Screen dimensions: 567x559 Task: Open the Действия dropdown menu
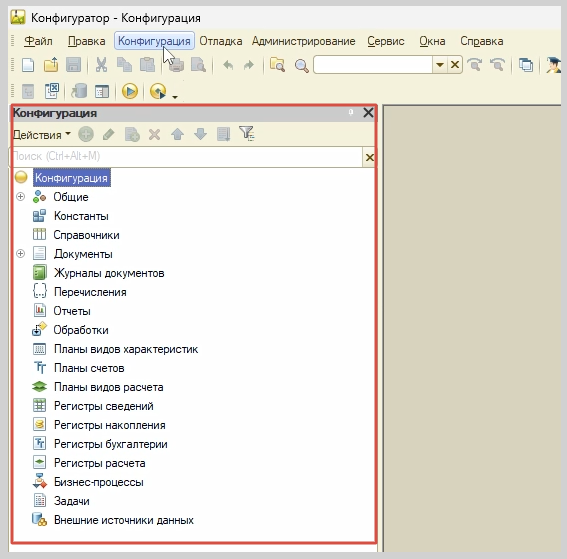click(42, 135)
